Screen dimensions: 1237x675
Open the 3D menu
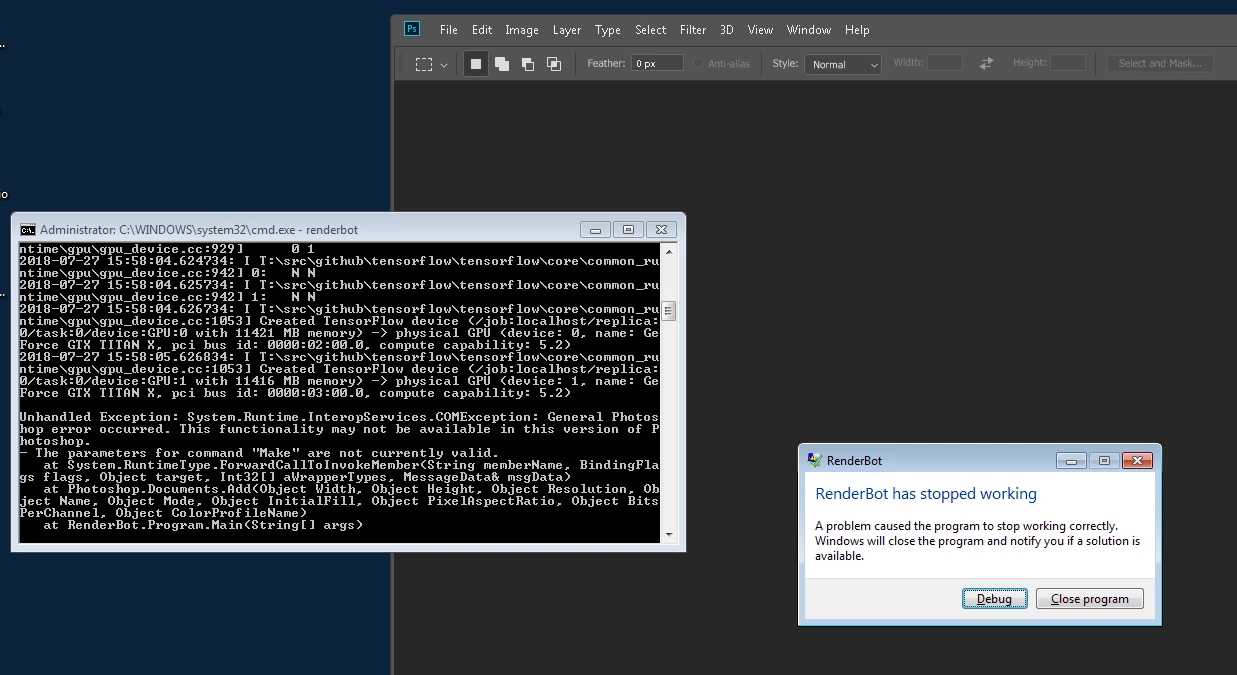pos(727,30)
